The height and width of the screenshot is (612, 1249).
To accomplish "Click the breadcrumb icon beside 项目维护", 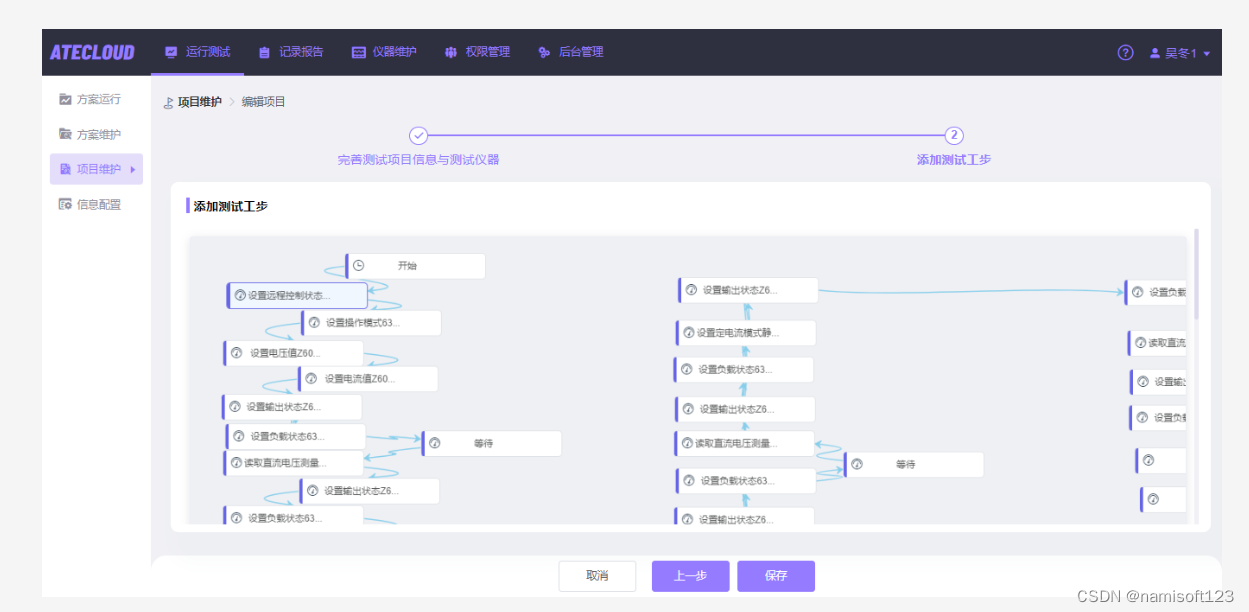I will 168,101.
